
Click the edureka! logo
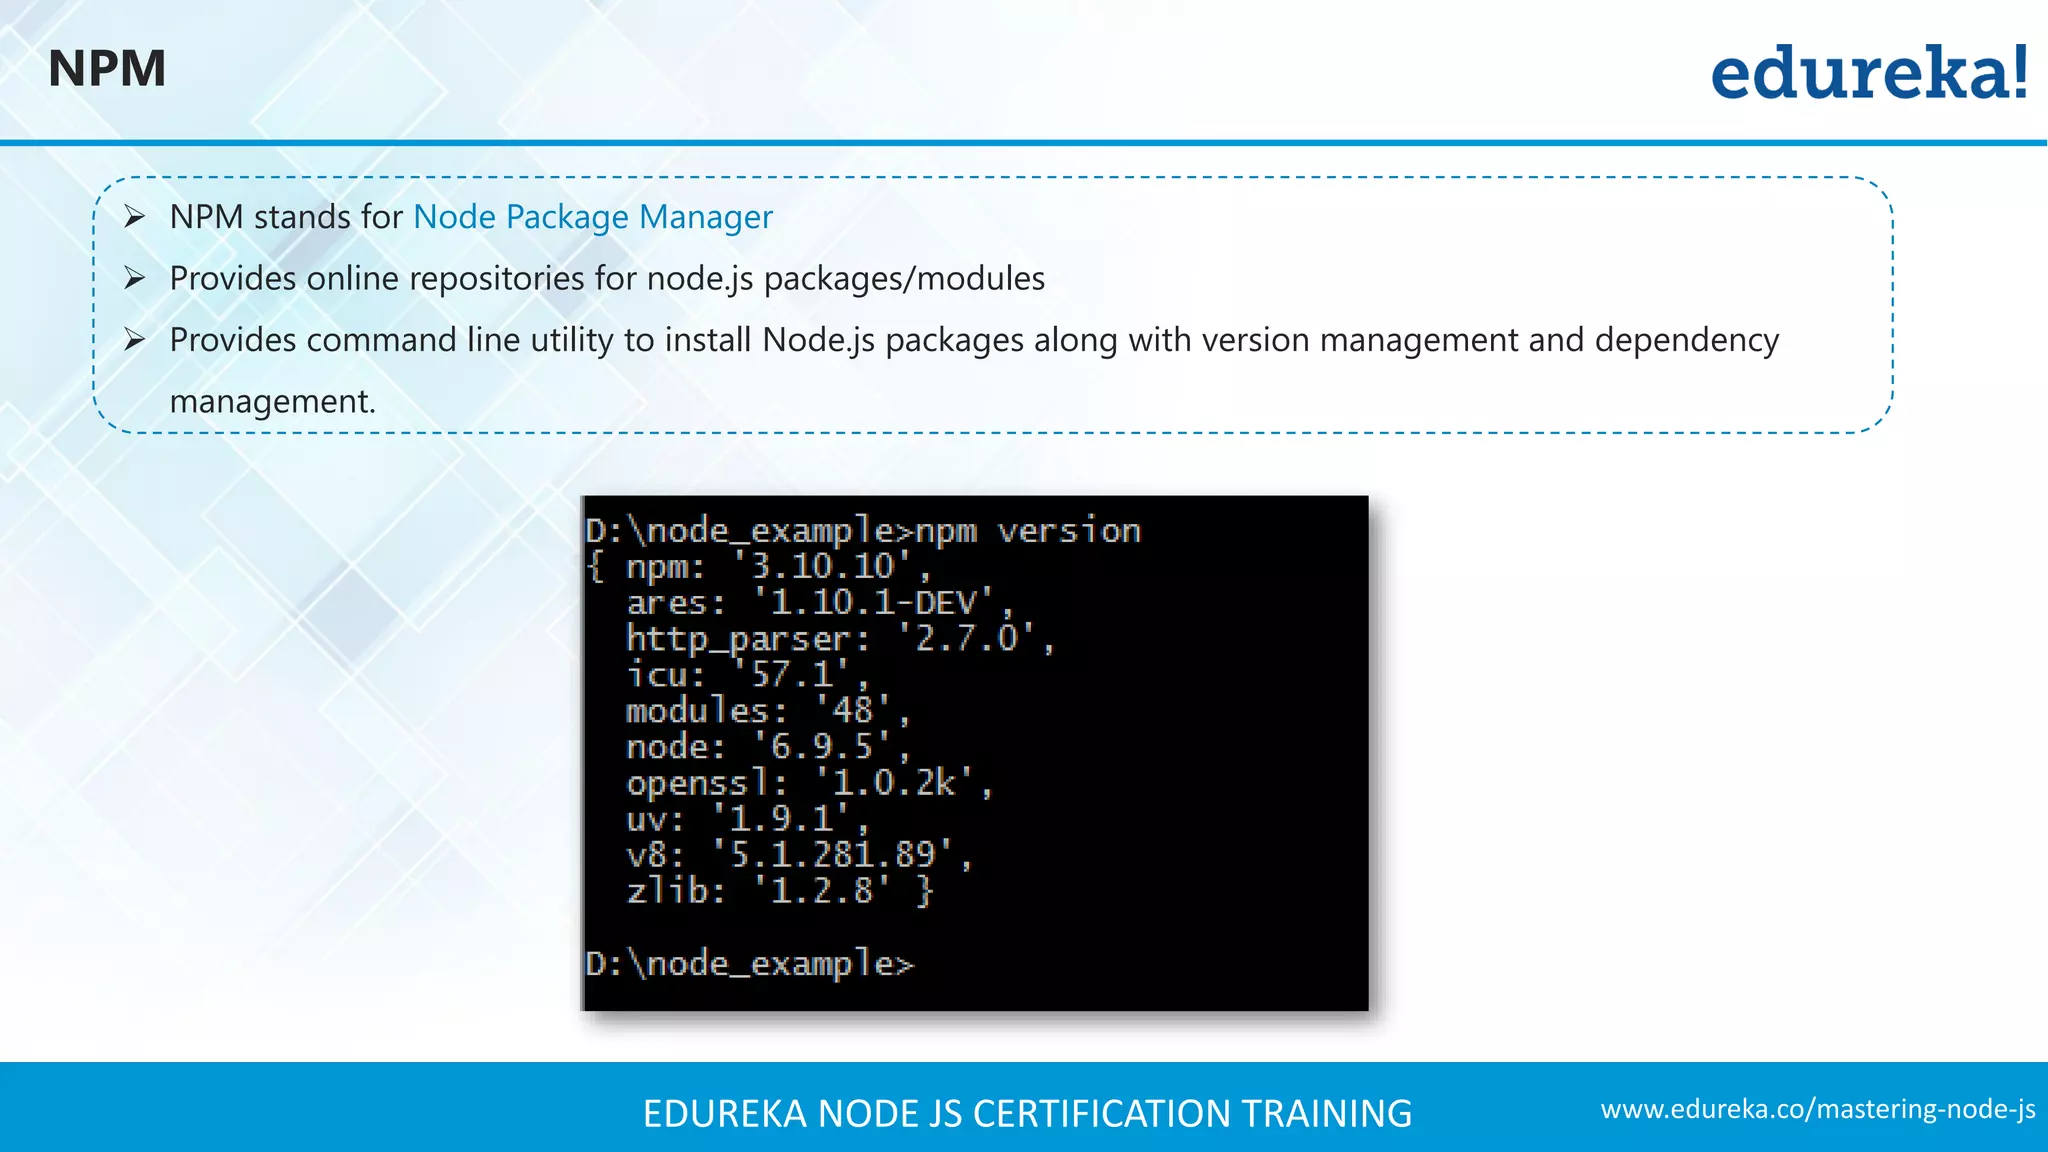[x=1869, y=73]
